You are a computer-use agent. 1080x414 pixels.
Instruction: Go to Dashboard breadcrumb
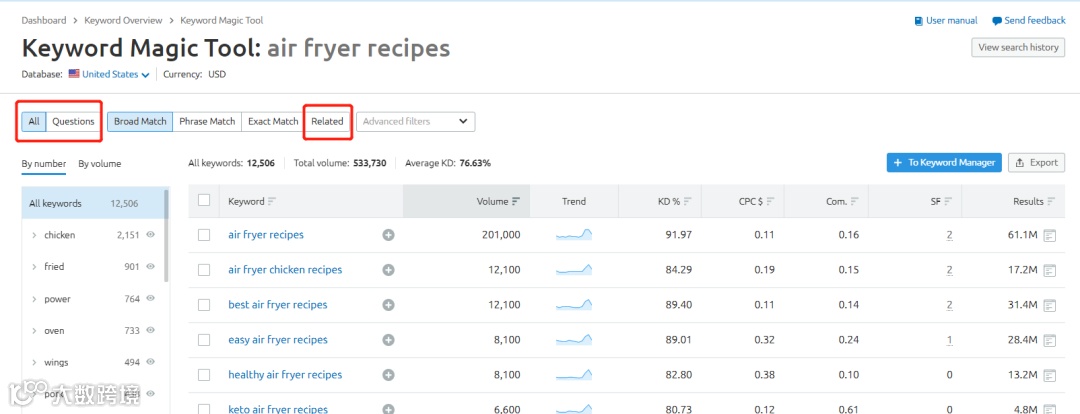click(44, 21)
